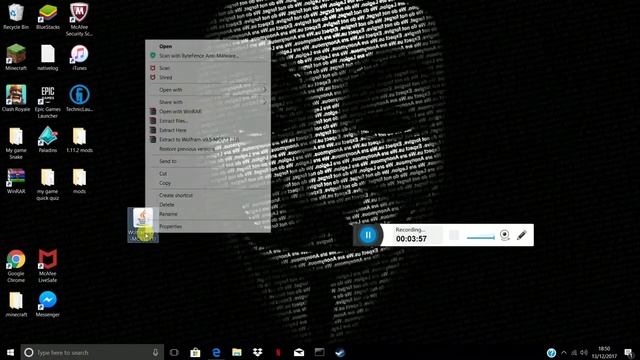
Task: Show hidden system tray icons
Action: (564, 353)
